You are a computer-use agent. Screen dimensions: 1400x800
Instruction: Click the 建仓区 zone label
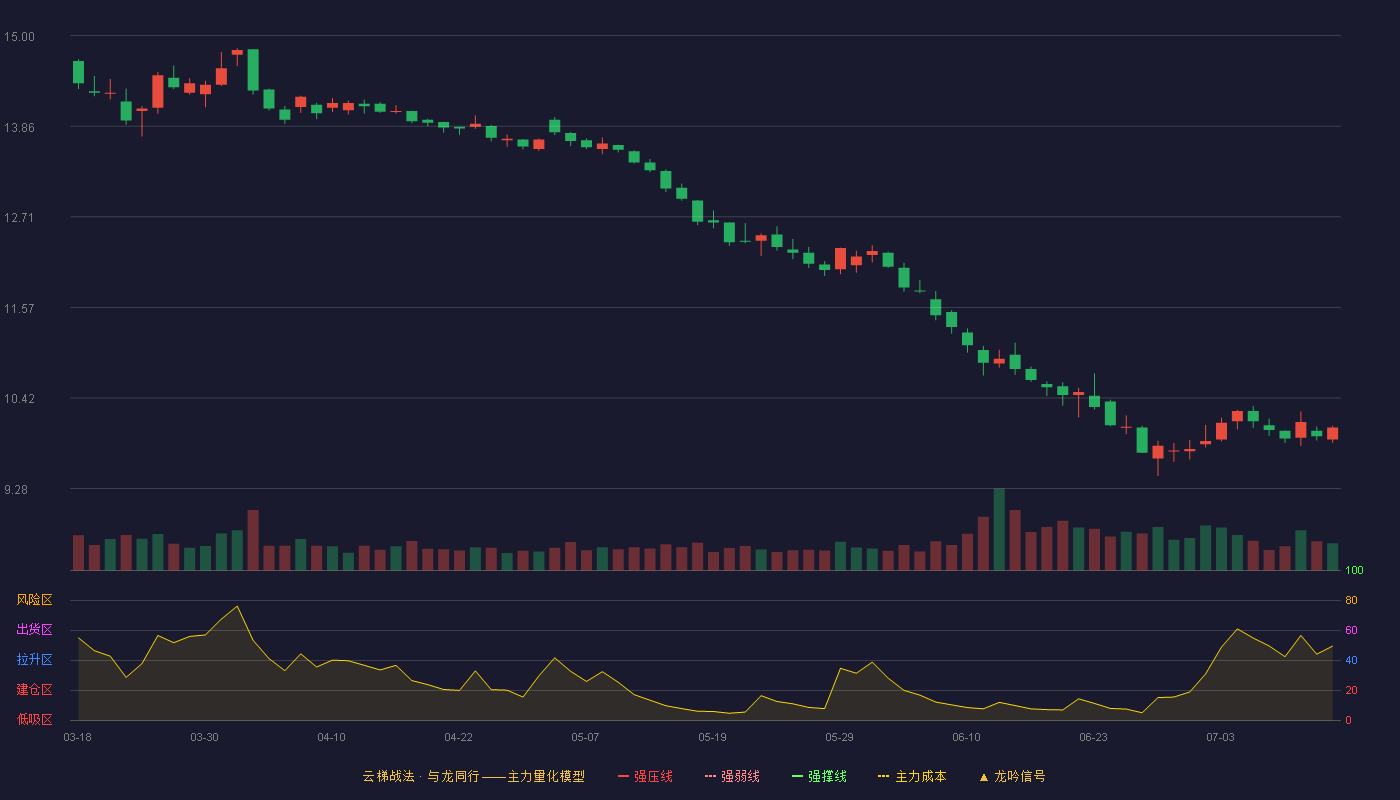[x=34, y=690]
